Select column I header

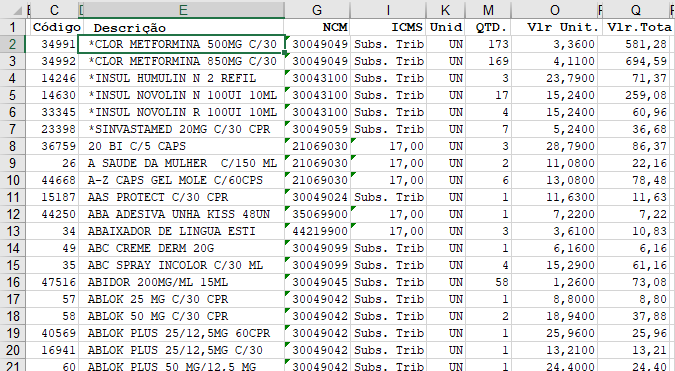pyautogui.click(x=388, y=10)
